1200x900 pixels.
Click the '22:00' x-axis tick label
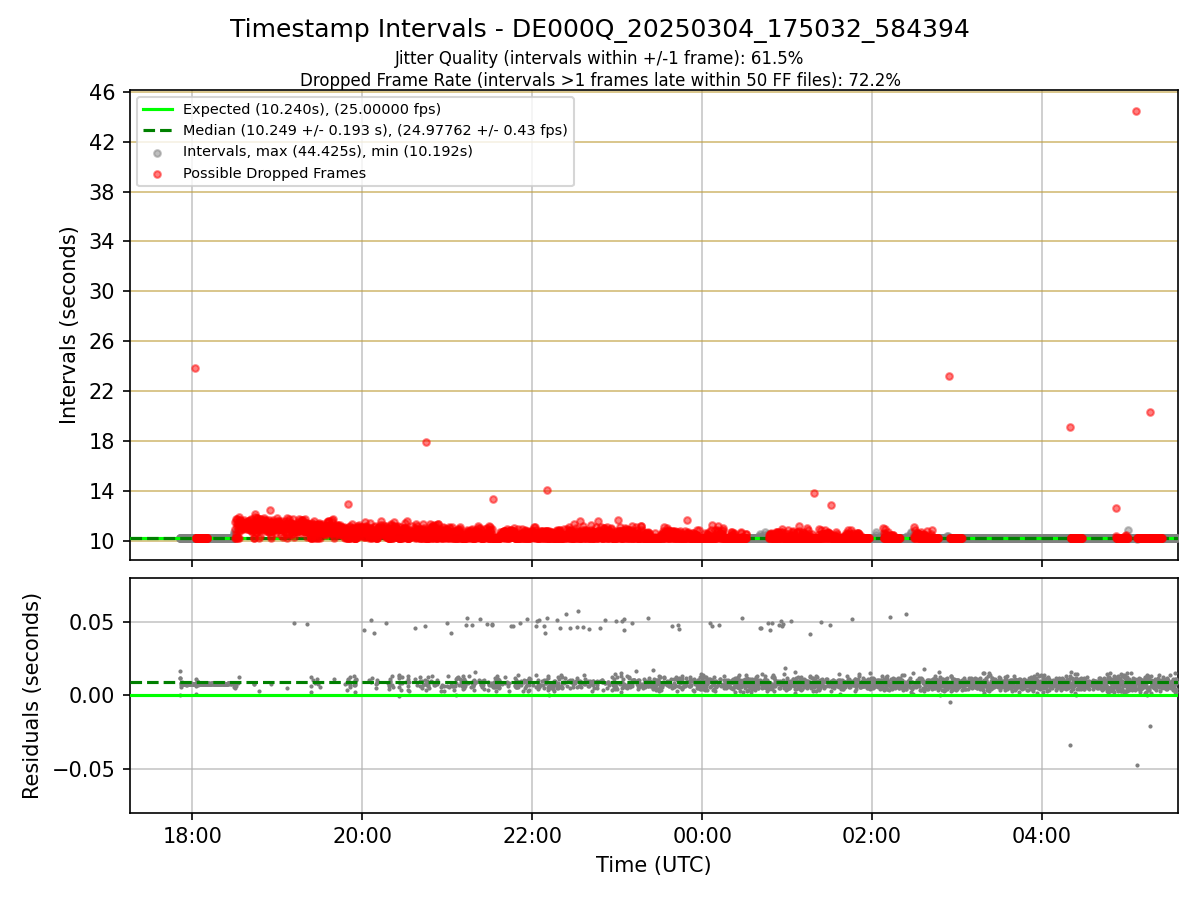(x=532, y=833)
